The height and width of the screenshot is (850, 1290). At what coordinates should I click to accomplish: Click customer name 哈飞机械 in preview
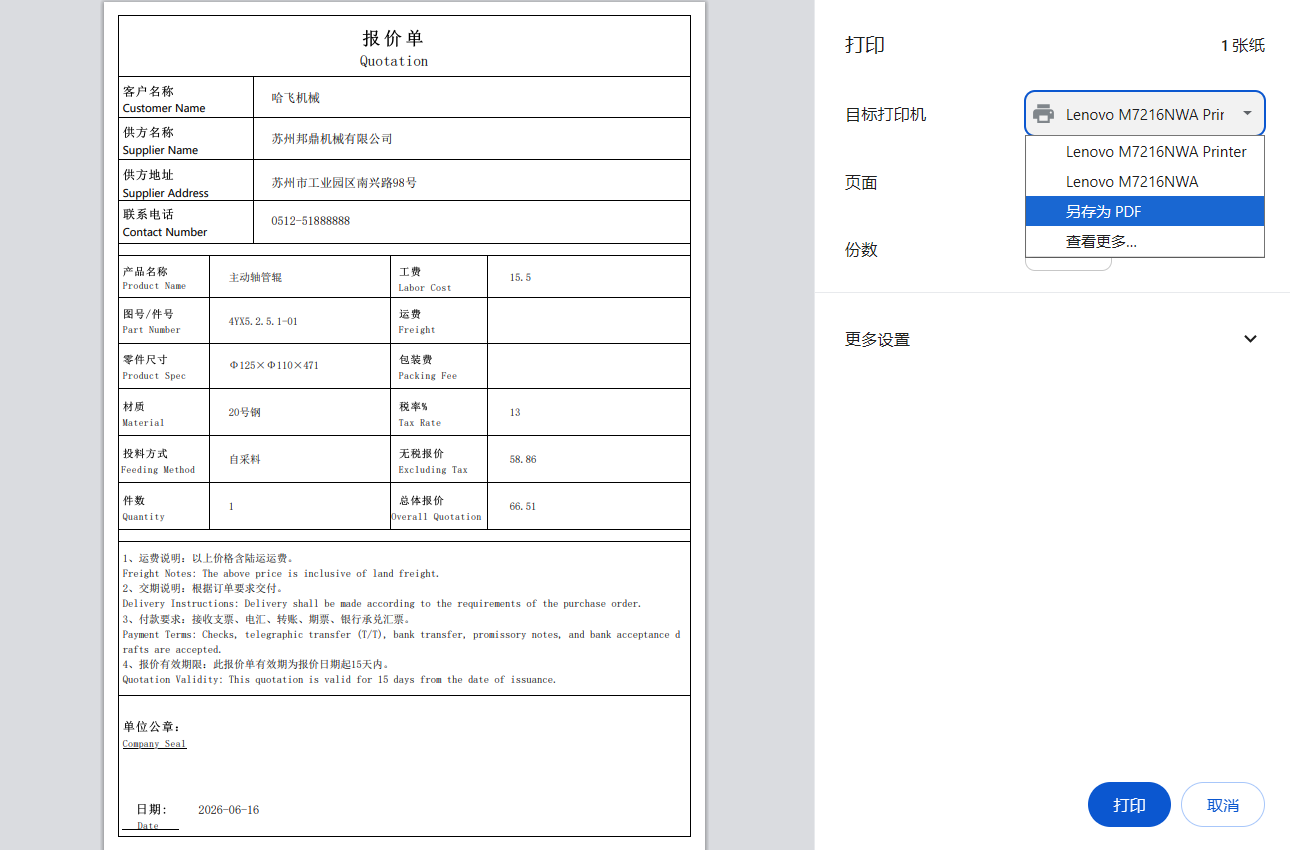295,98
